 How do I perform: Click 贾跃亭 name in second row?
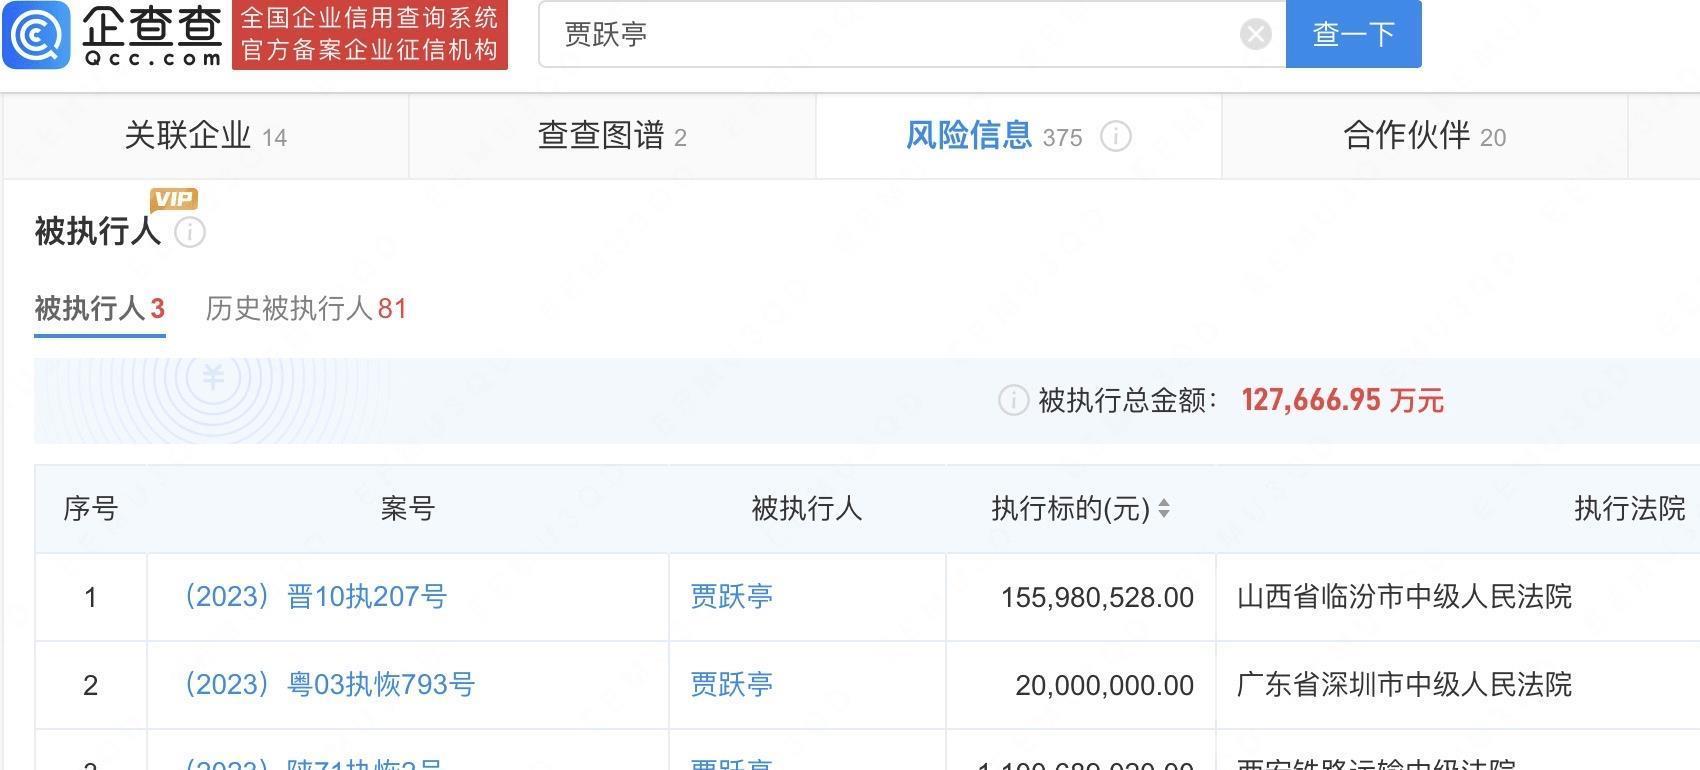click(731, 685)
